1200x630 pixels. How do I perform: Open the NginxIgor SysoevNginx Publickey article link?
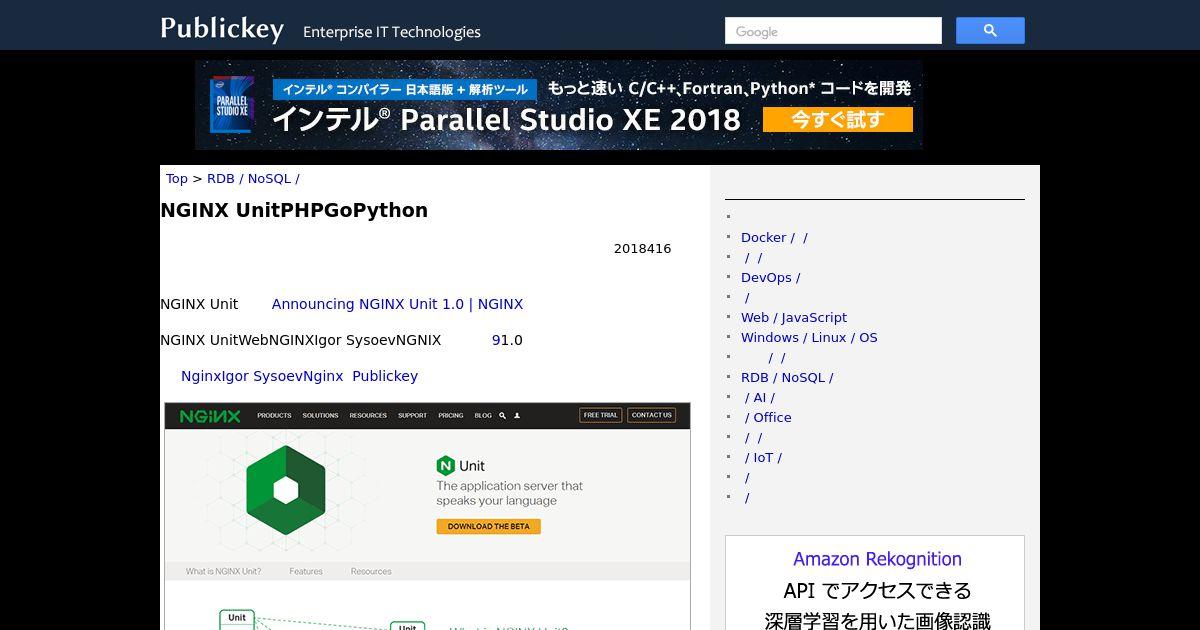[x=299, y=376]
